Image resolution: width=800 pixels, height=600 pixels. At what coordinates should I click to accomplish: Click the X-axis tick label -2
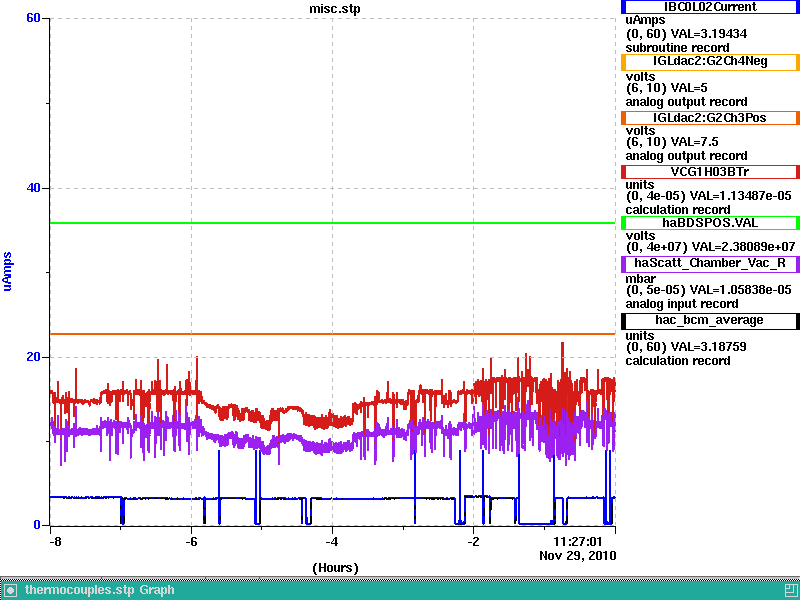[x=473, y=541]
